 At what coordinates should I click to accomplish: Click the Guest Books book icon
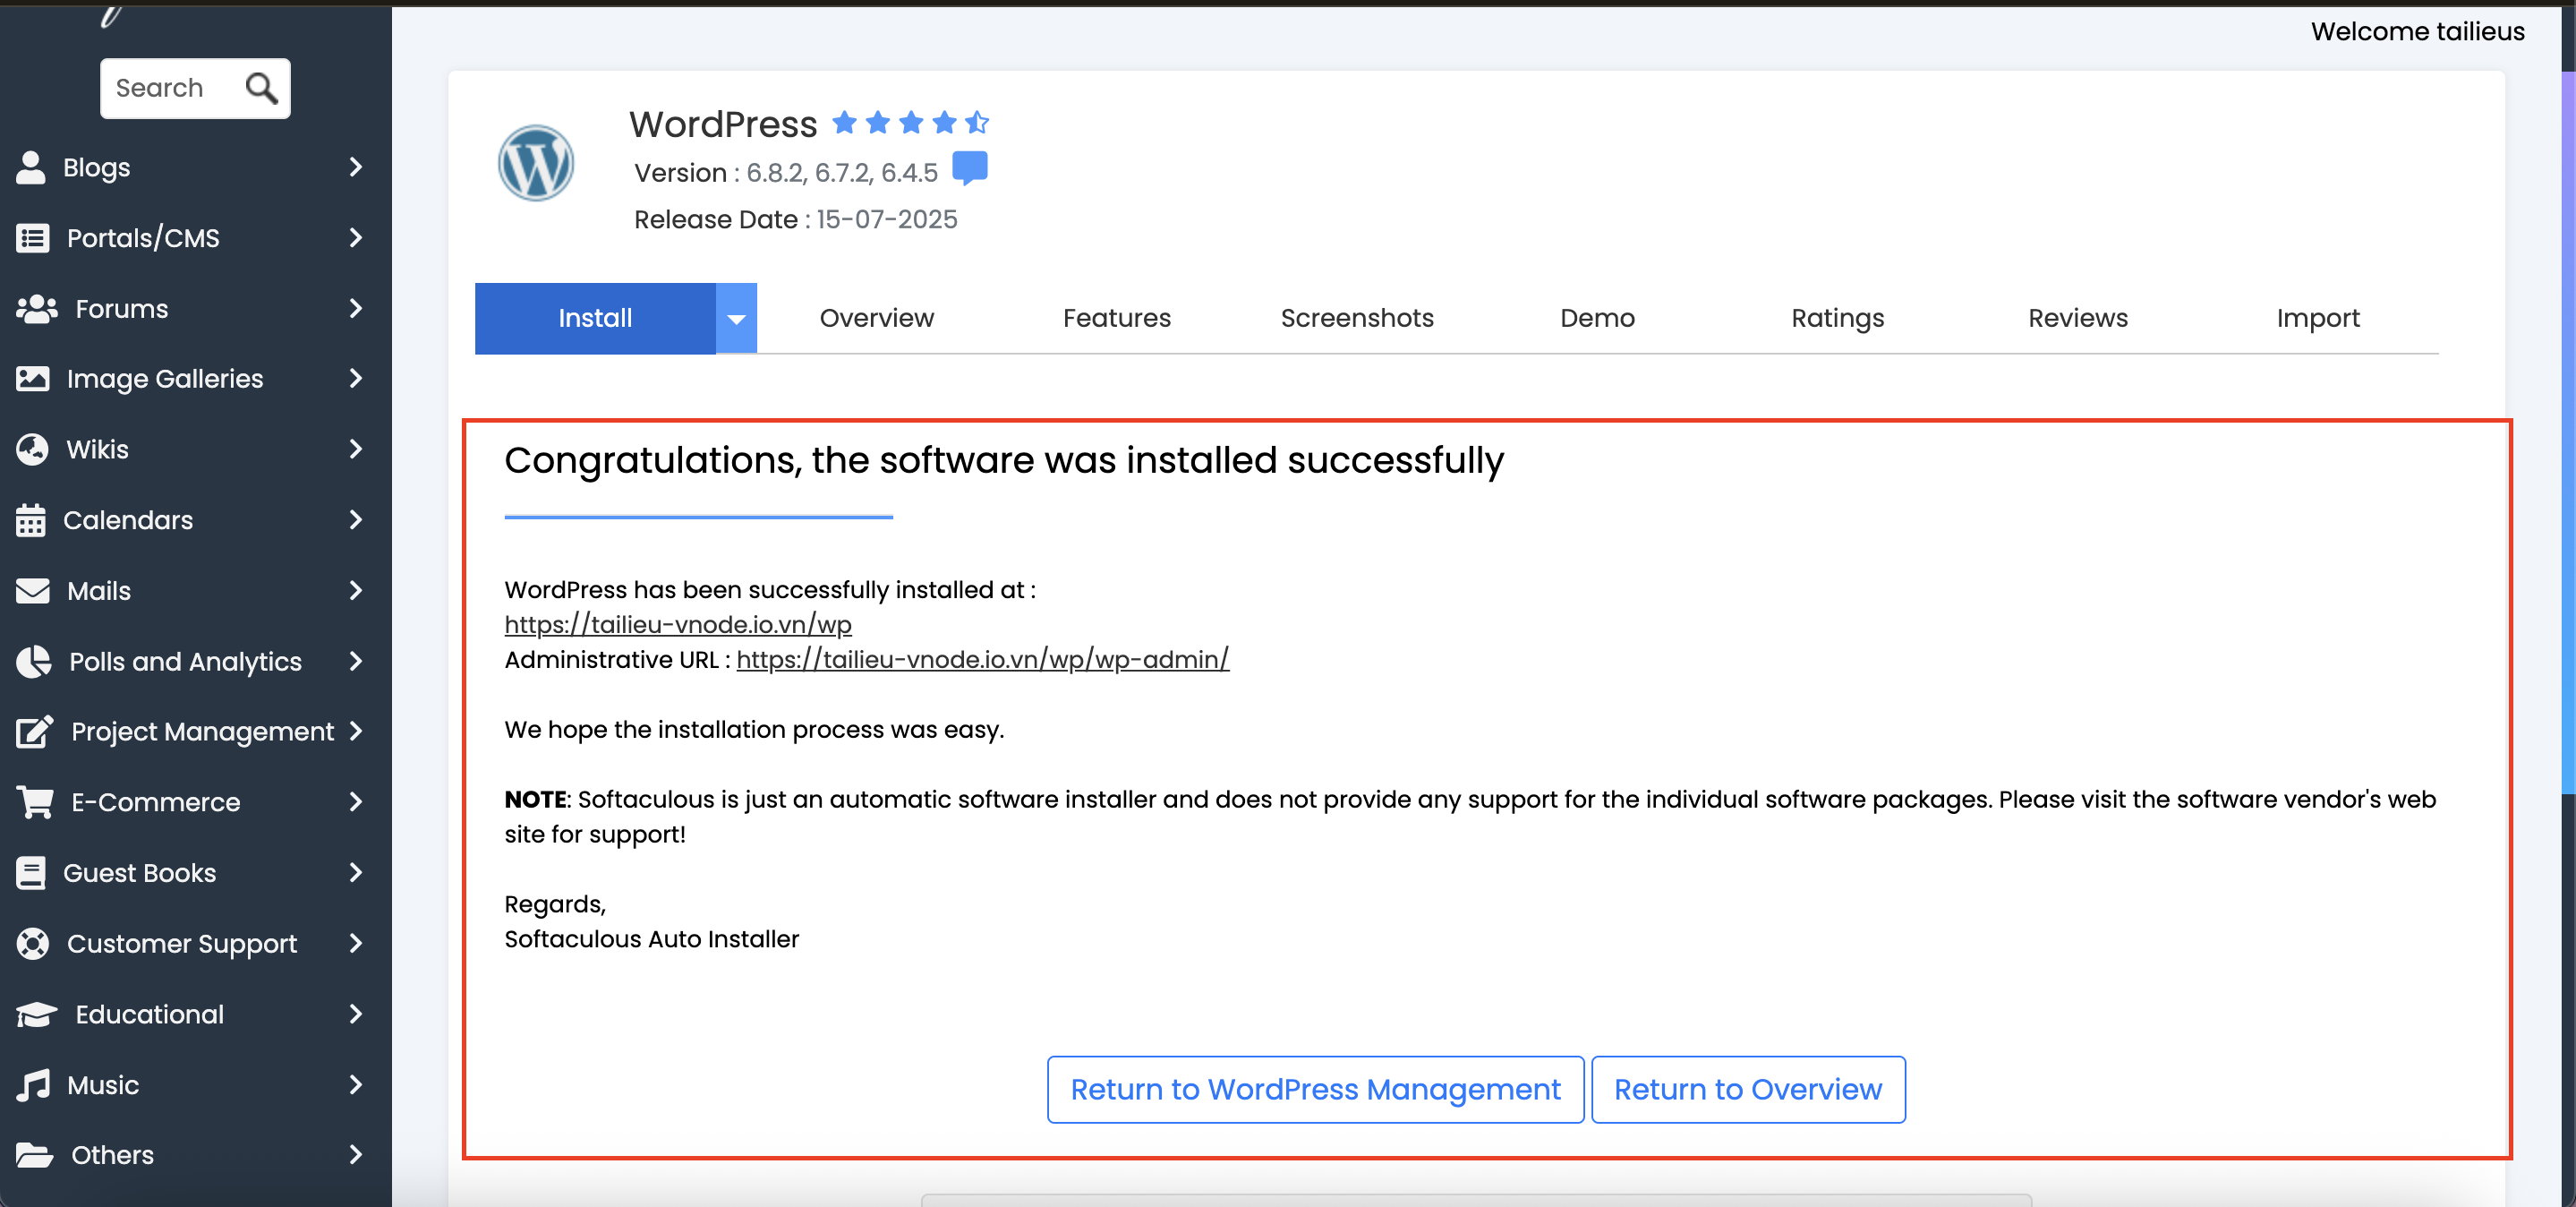[31, 873]
